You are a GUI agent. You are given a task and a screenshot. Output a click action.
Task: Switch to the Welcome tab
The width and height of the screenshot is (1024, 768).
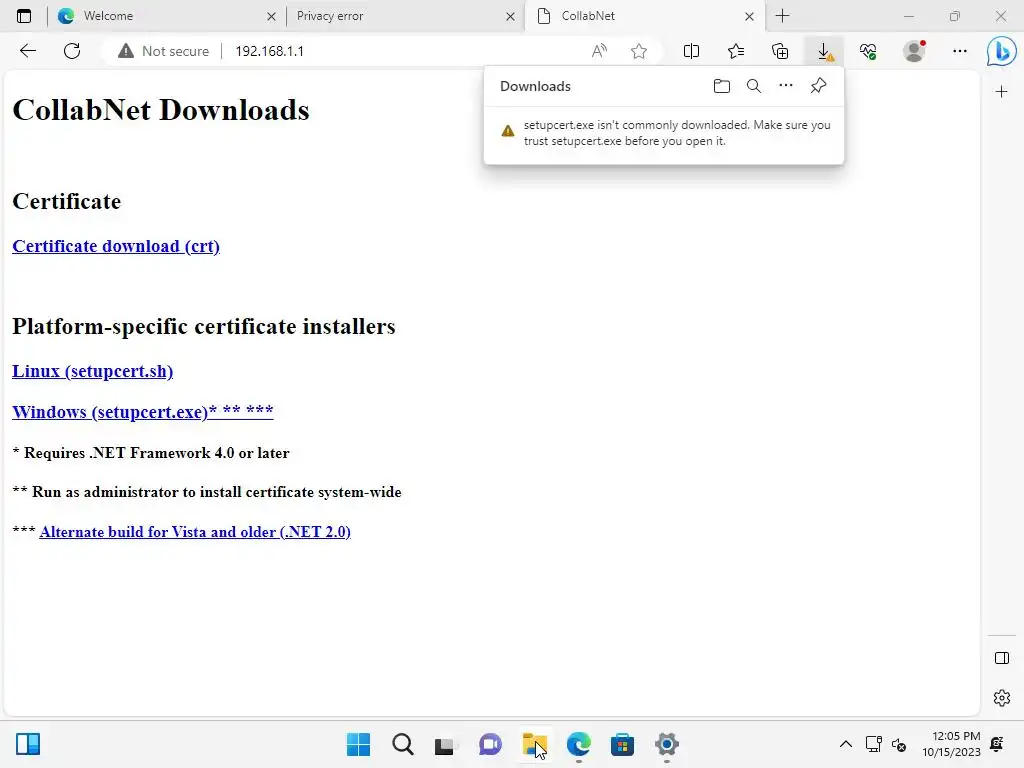point(167,16)
